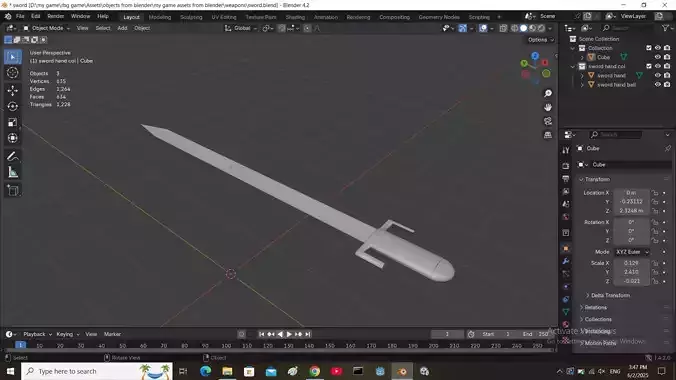Click the pan view hand icon

[548, 107]
